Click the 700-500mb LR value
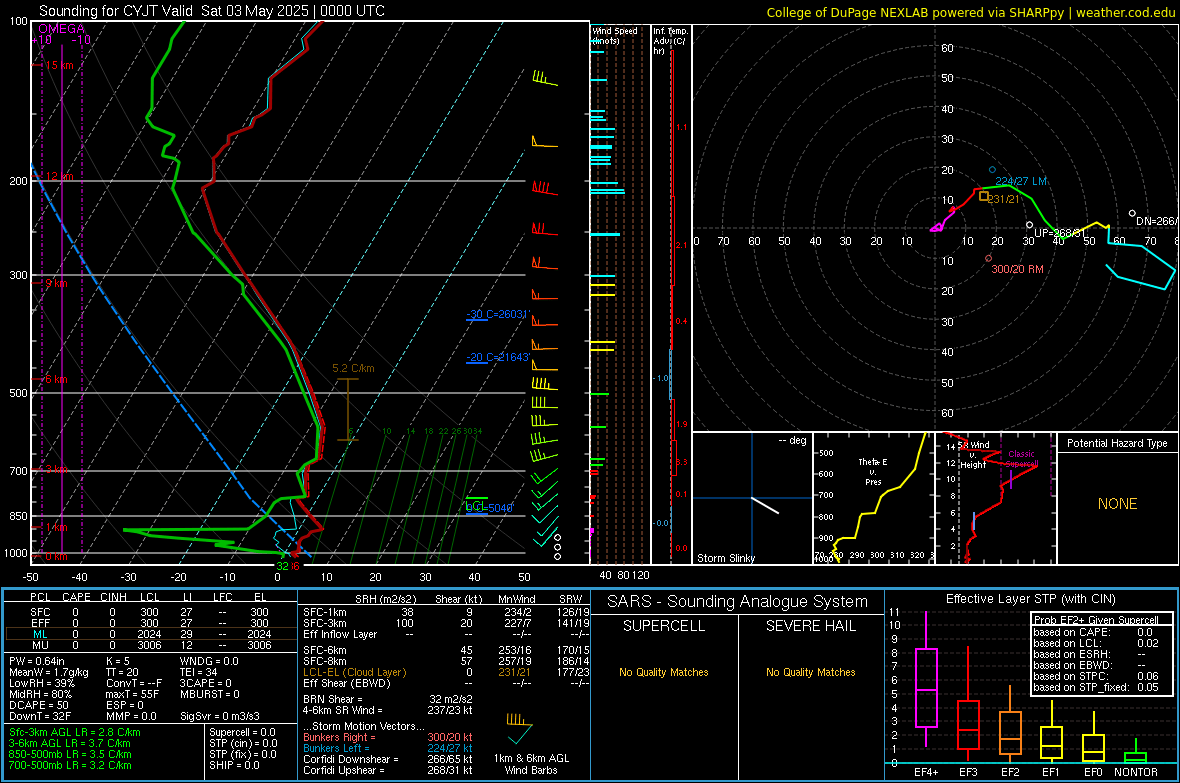 (x=70, y=765)
